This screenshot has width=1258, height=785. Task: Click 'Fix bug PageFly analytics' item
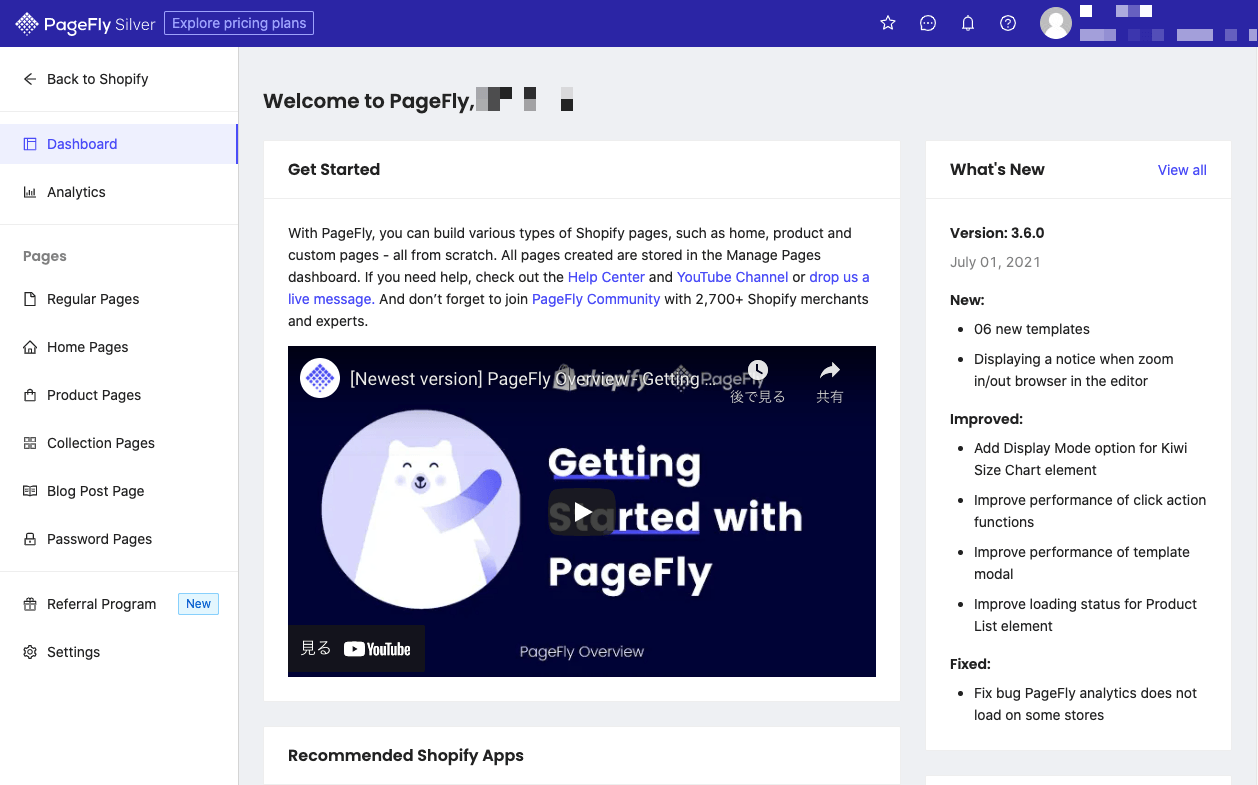[x=1085, y=704]
